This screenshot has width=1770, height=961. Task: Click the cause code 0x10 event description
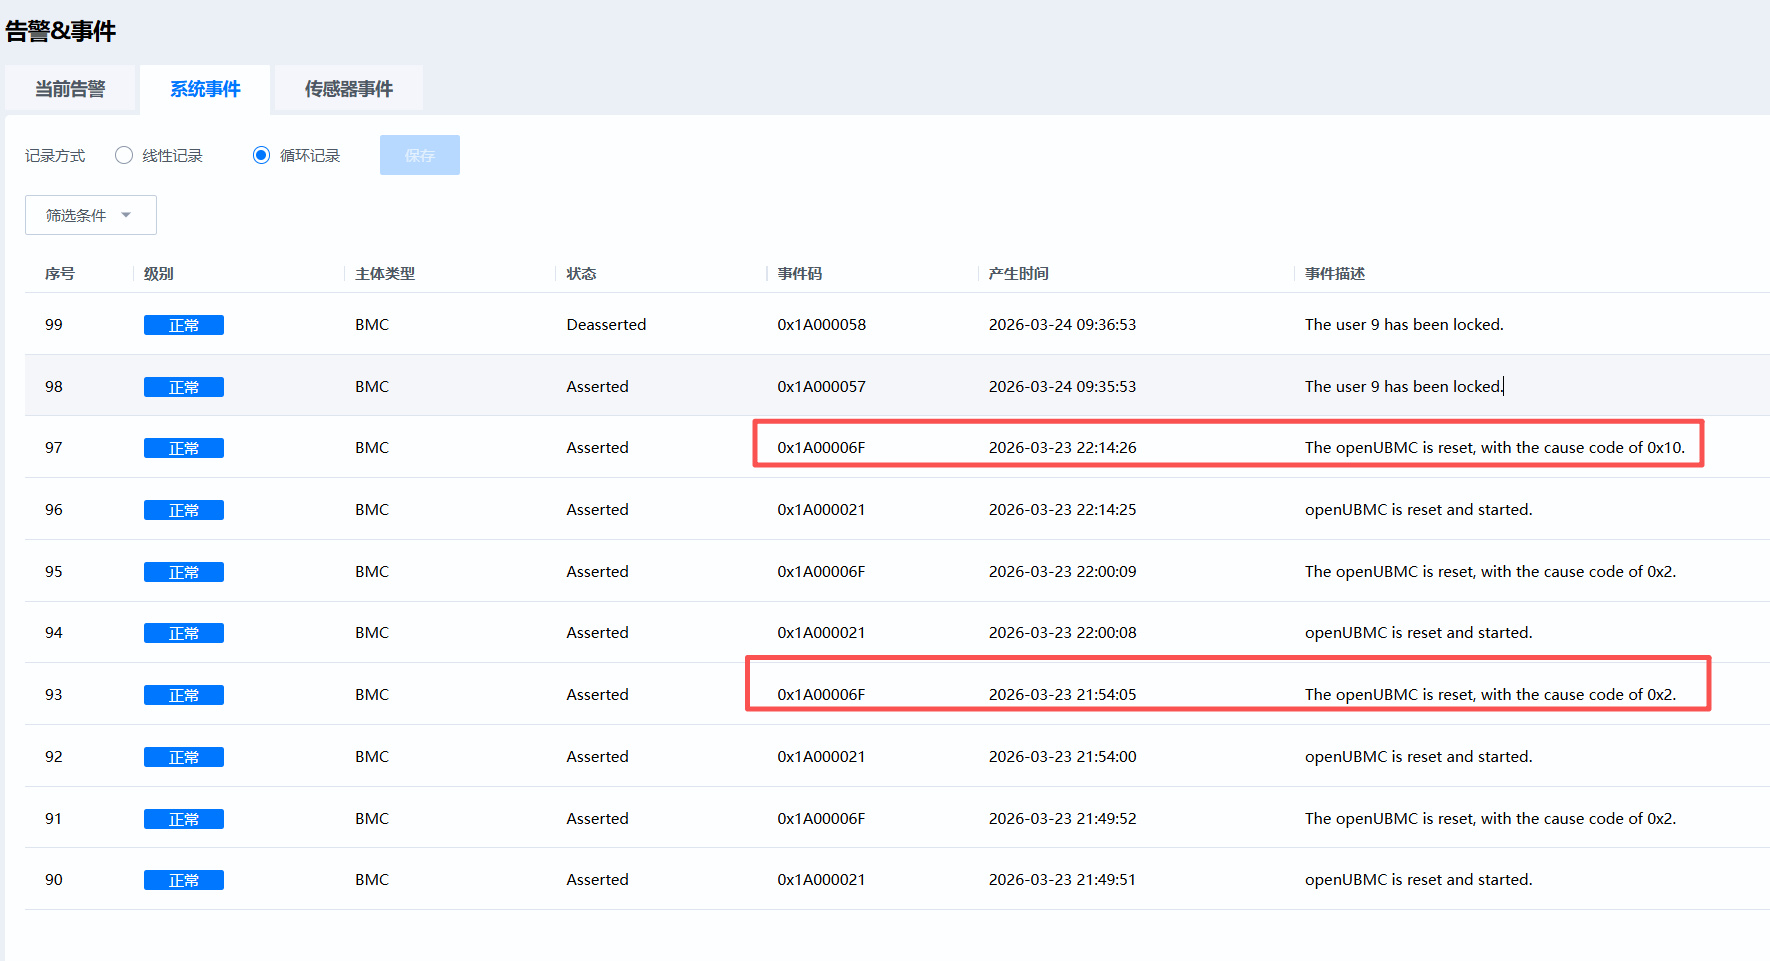(x=1494, y=448)
